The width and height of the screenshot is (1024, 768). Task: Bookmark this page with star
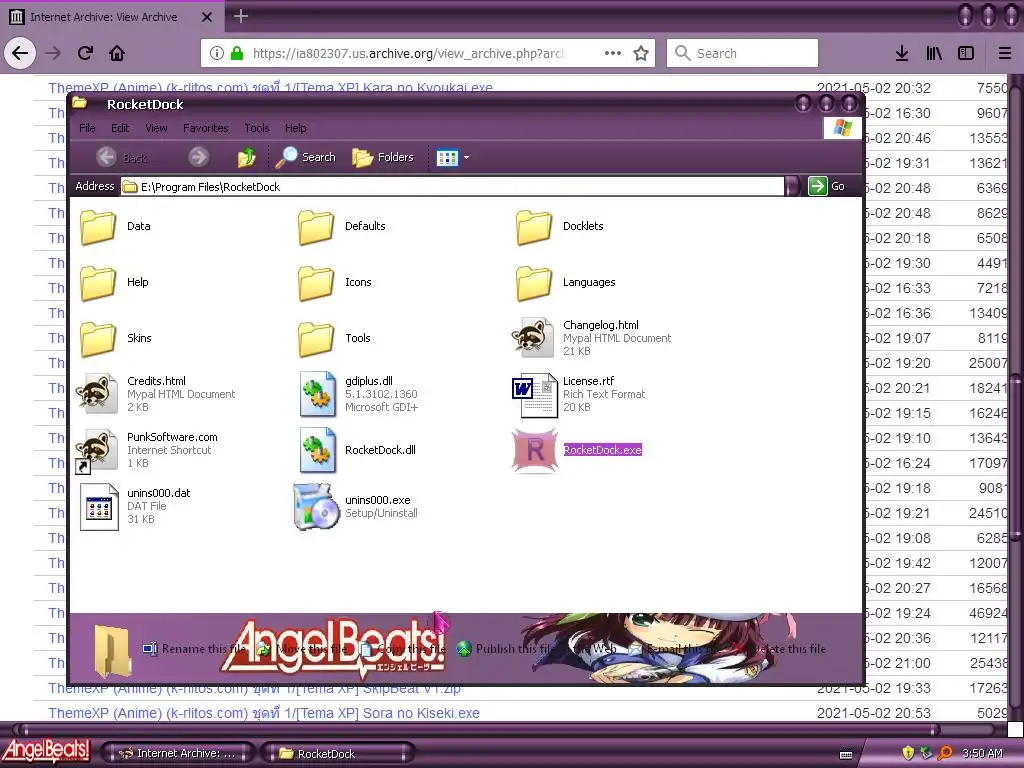pyautogui.click(x=641, y=54)
